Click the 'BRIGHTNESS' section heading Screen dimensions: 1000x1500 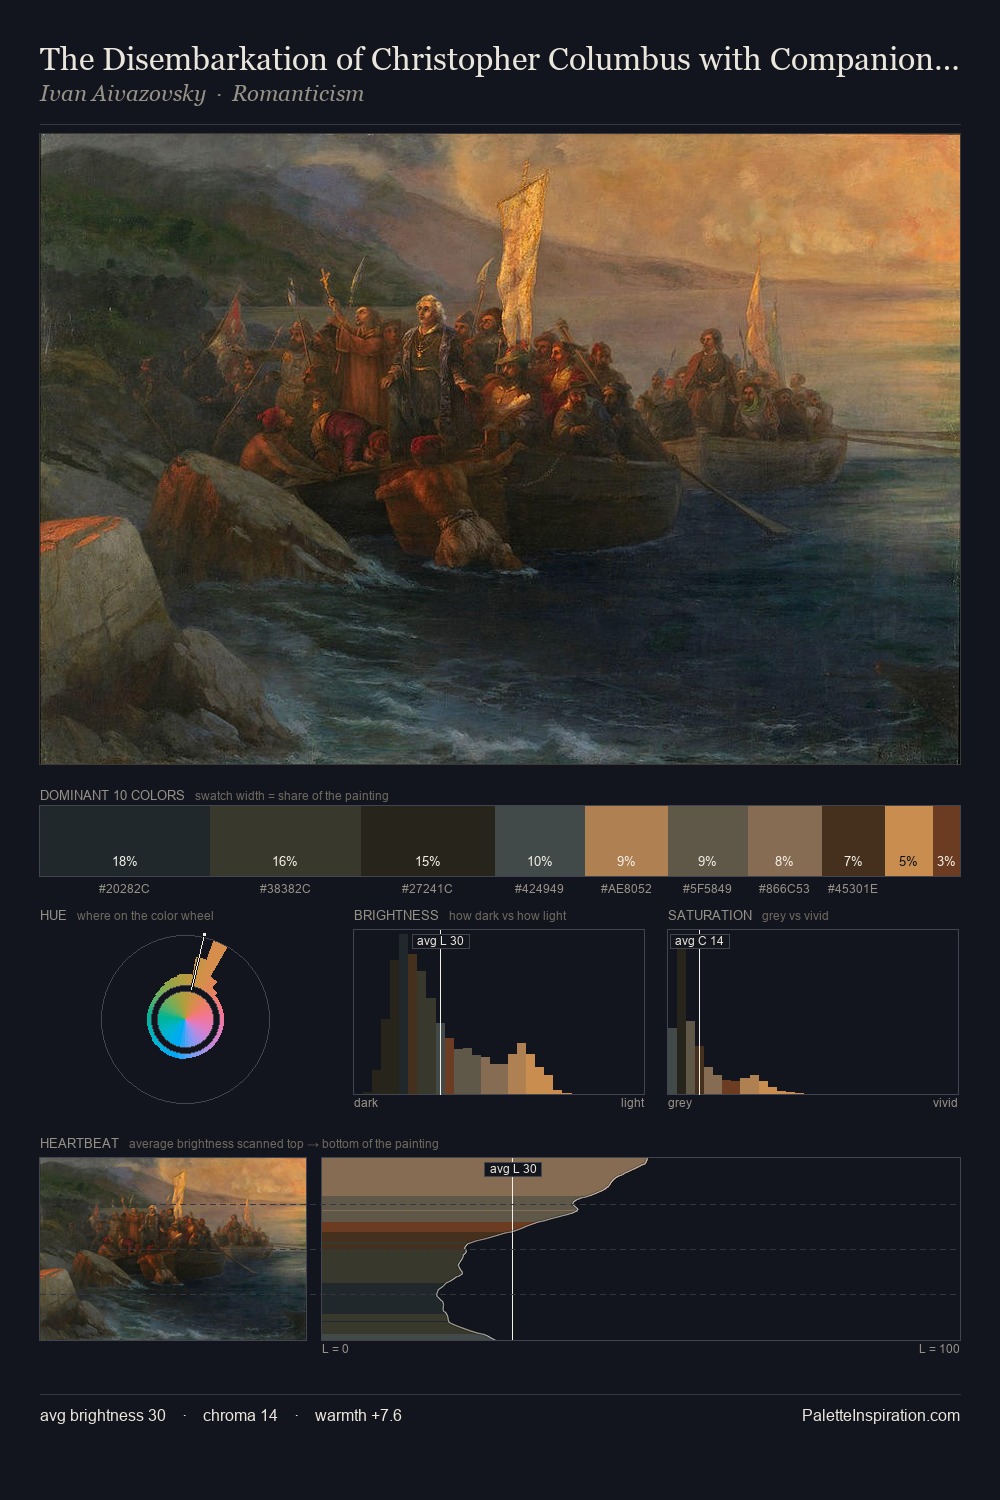pos(396,915)
